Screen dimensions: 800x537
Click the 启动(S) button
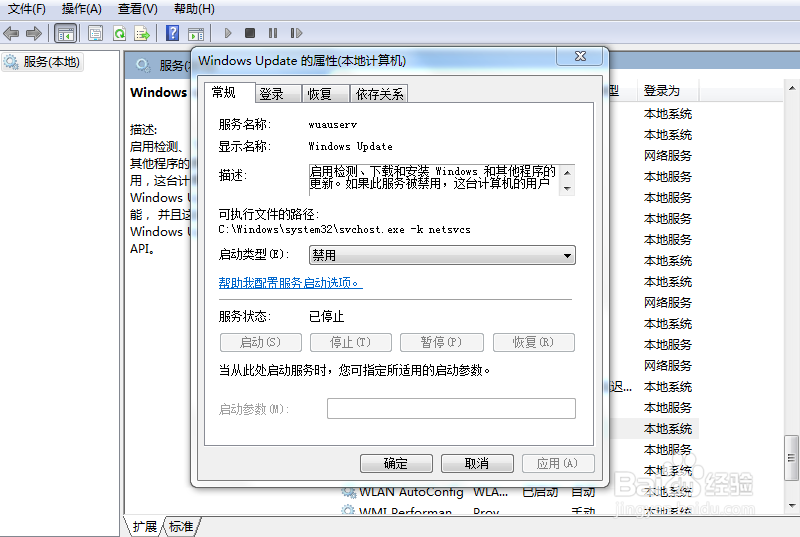tap(261, 342)
